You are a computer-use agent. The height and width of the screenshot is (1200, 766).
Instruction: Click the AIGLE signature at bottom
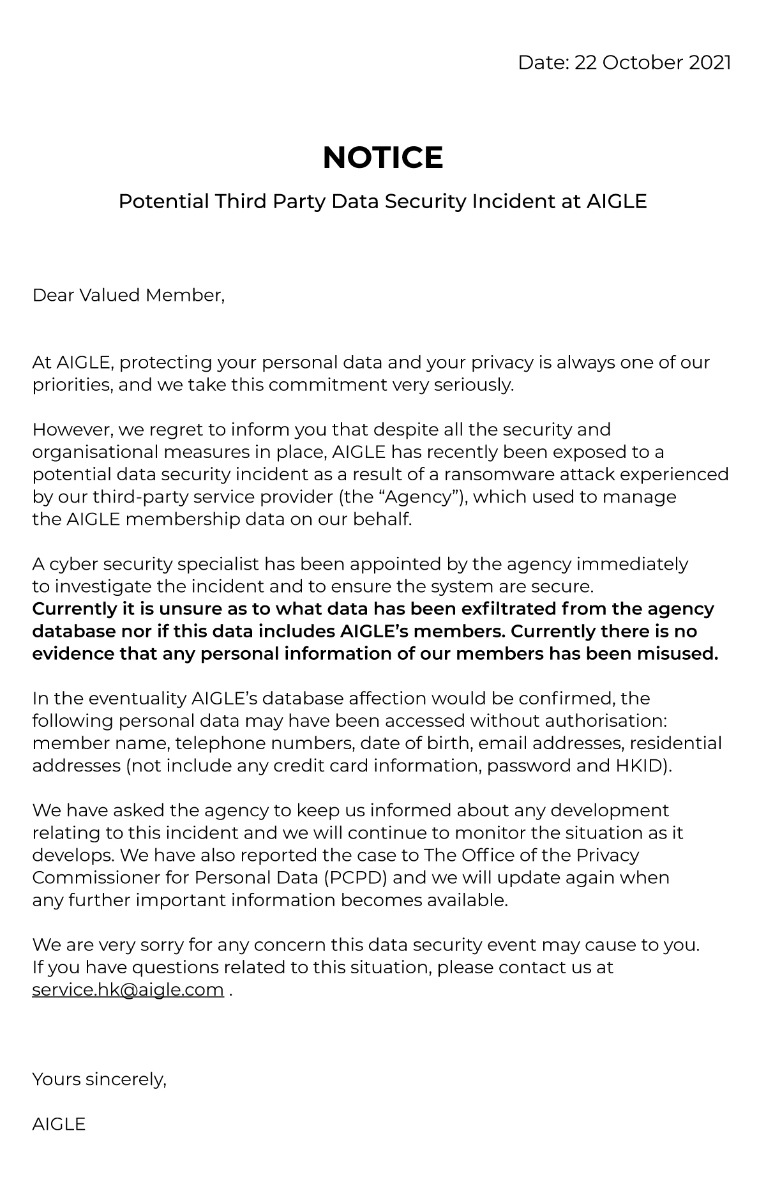59,1124
